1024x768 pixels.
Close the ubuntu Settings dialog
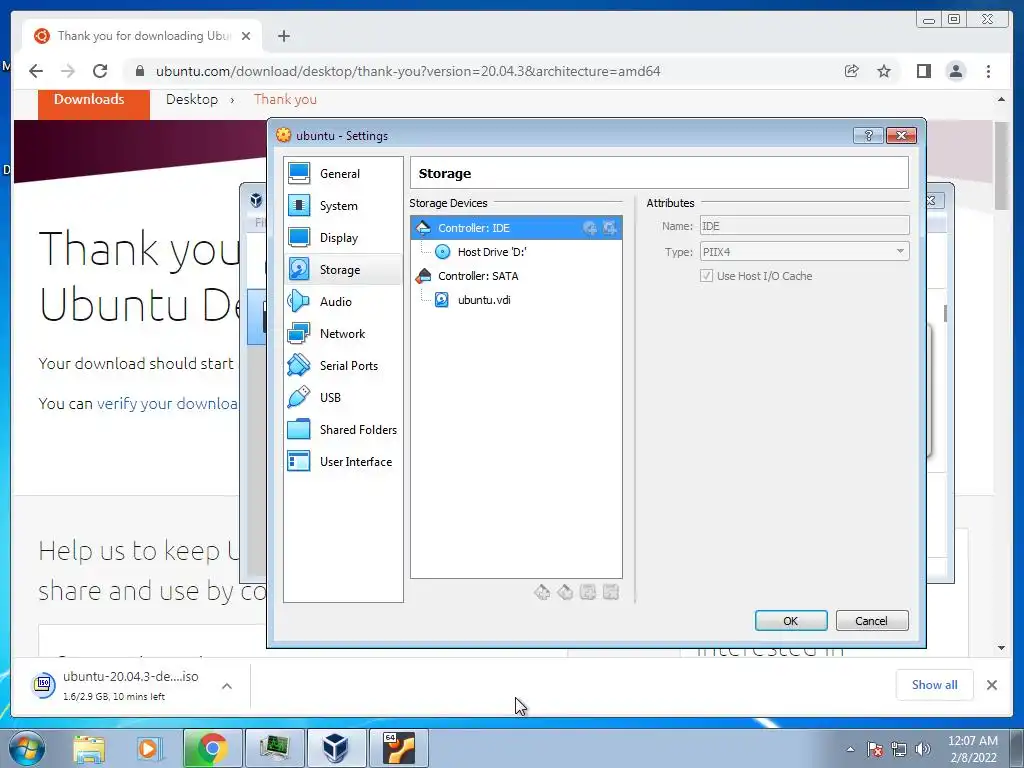click(x=901, y=135)
